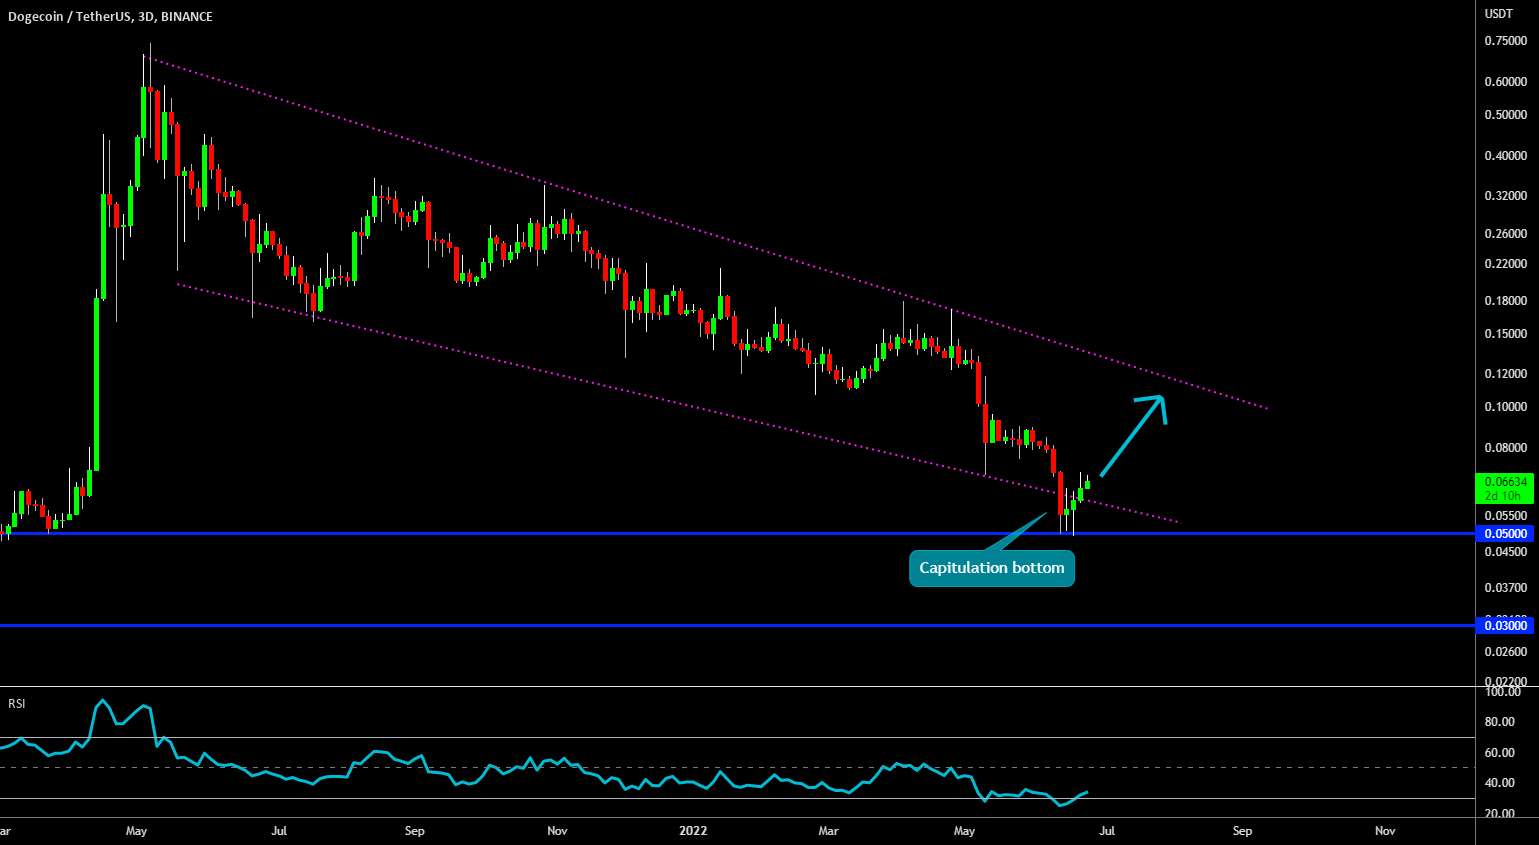Click the 0.40000 price axis value

click(x=1505, y=156)
